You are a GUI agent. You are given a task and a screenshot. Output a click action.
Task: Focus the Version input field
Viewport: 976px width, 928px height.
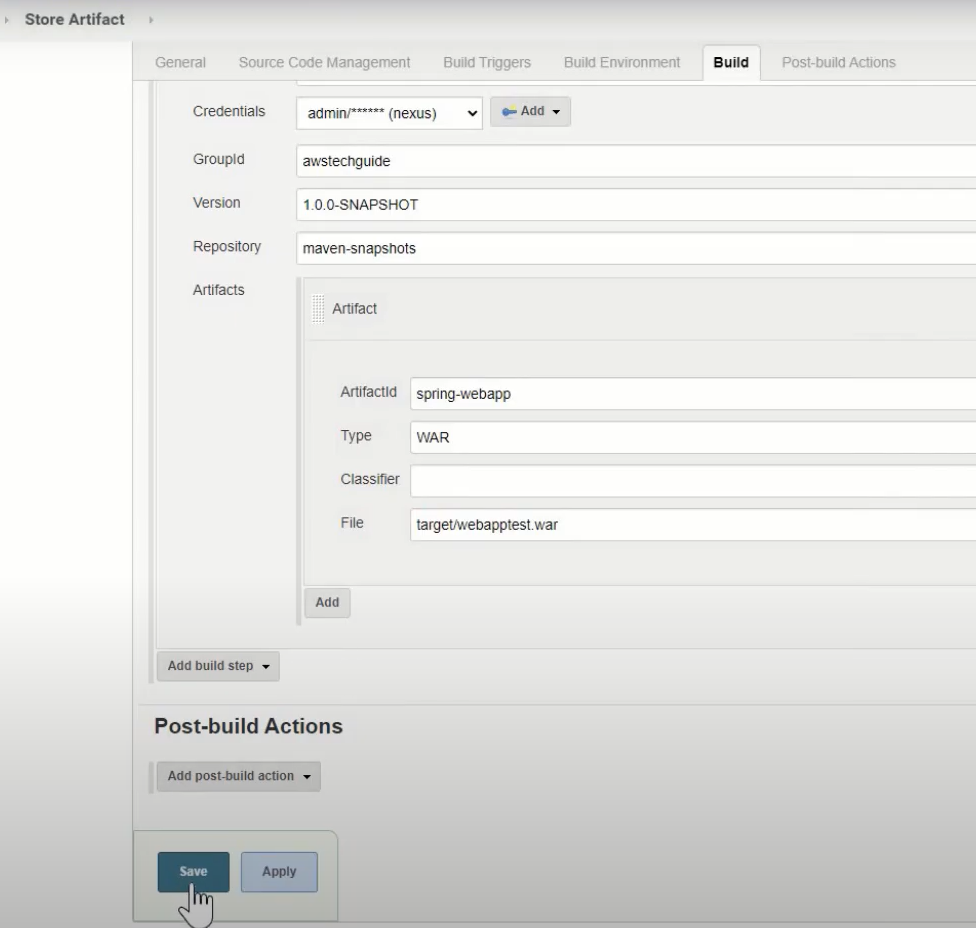[x=636, y=205]
